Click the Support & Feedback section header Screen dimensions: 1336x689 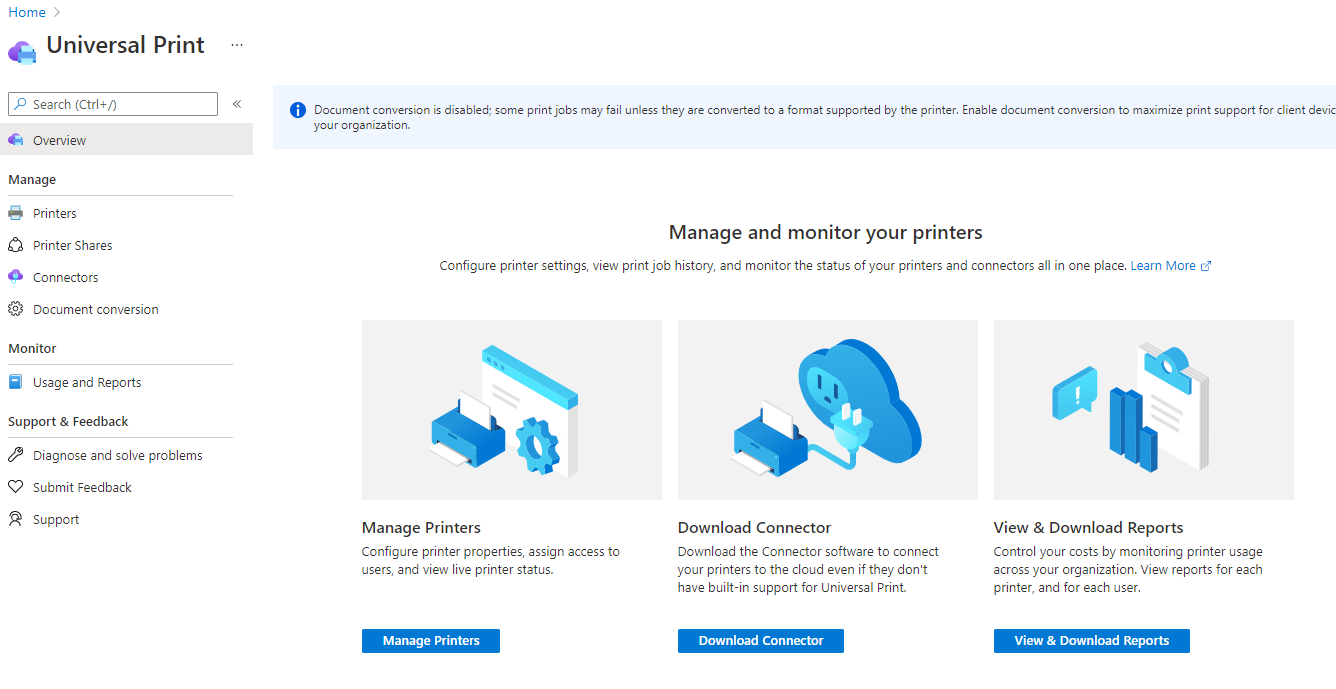68,422
